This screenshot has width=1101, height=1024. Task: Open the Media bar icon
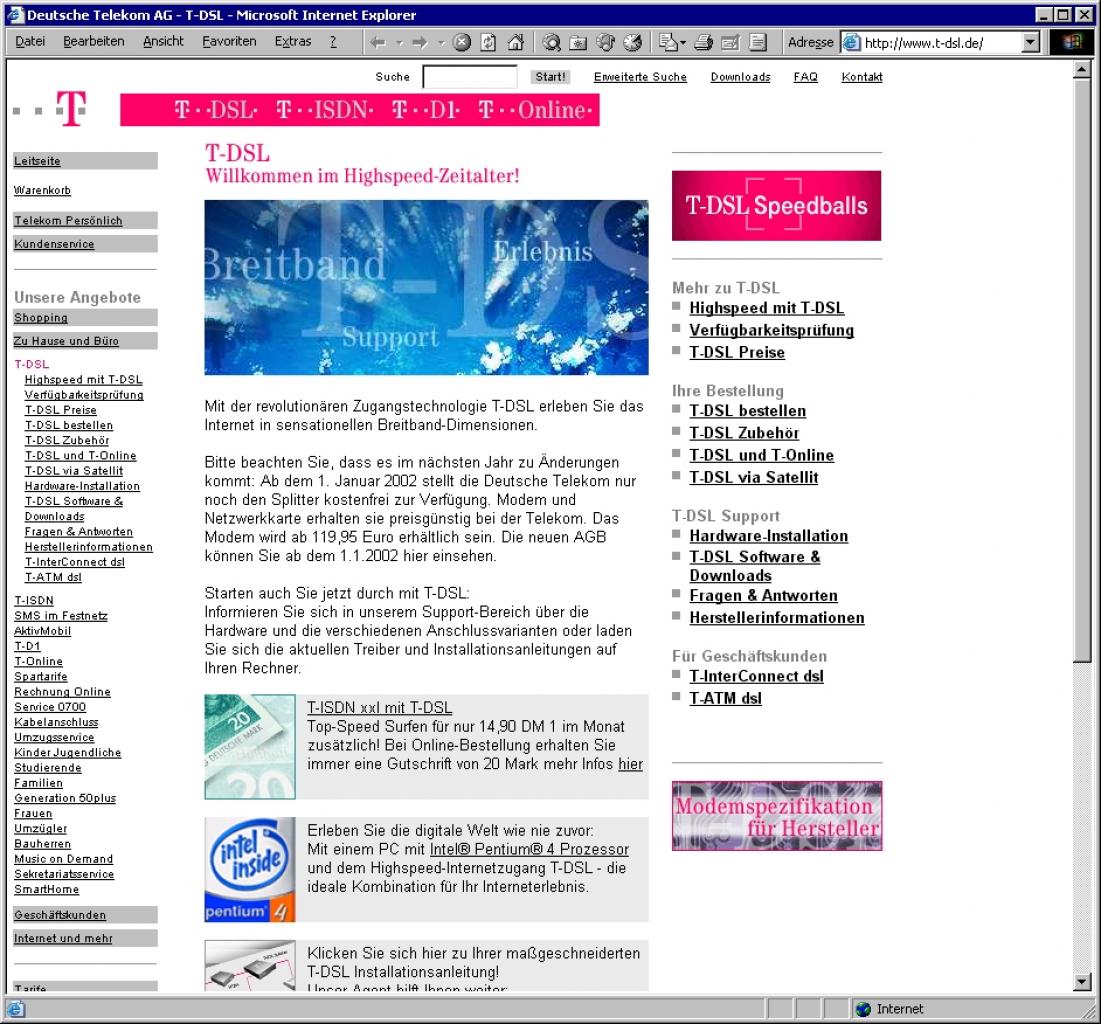tap(605, 43)
